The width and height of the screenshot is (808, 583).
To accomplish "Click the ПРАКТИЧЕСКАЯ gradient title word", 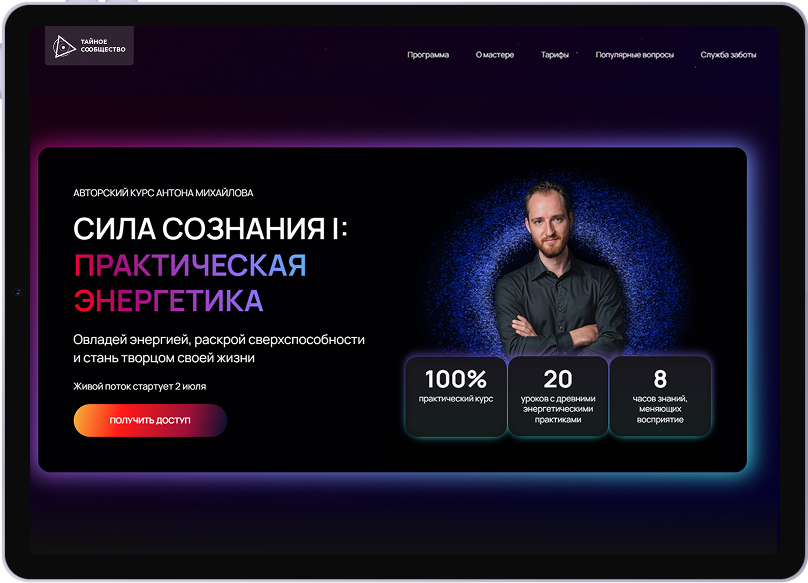I will (190, 265).
